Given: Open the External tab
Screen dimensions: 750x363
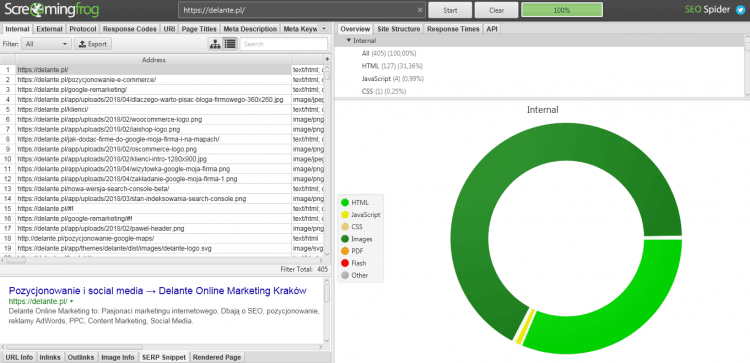Looking at the screenshot, I should (49, 29).
